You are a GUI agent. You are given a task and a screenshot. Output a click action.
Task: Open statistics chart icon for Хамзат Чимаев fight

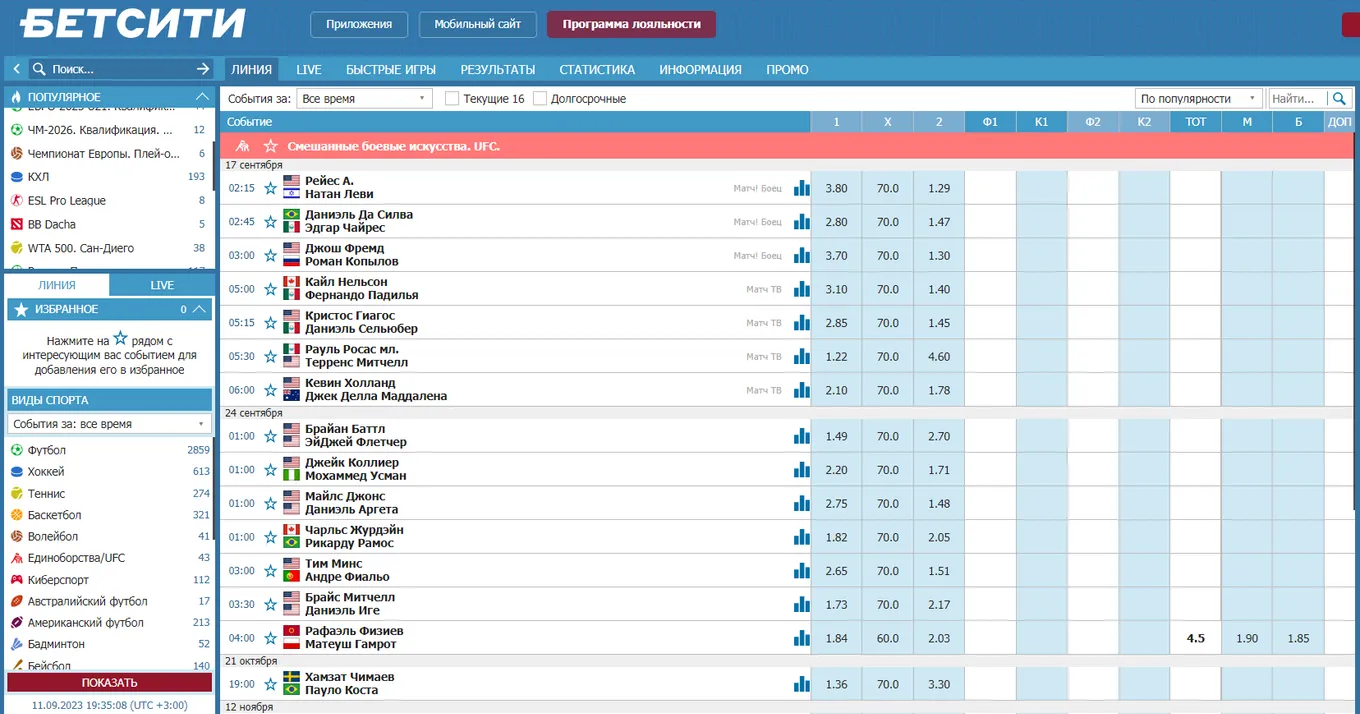801,684
